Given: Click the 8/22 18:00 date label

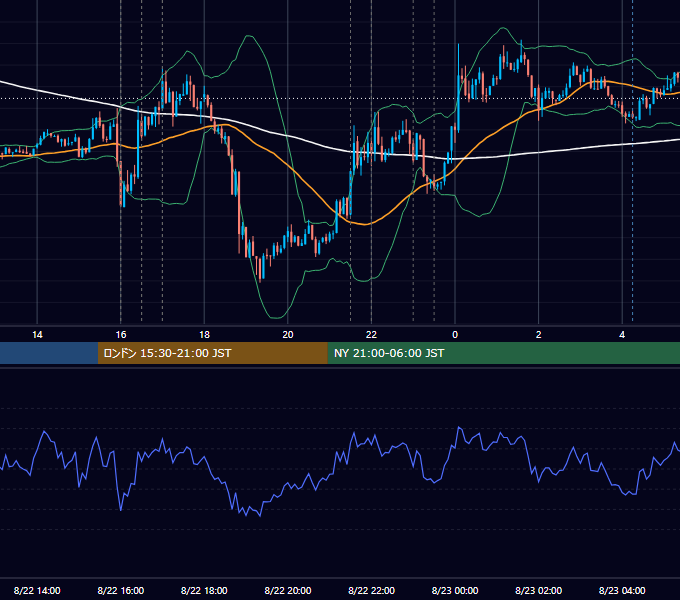Looking at the screenshot, I should click(x=204, y=590).
